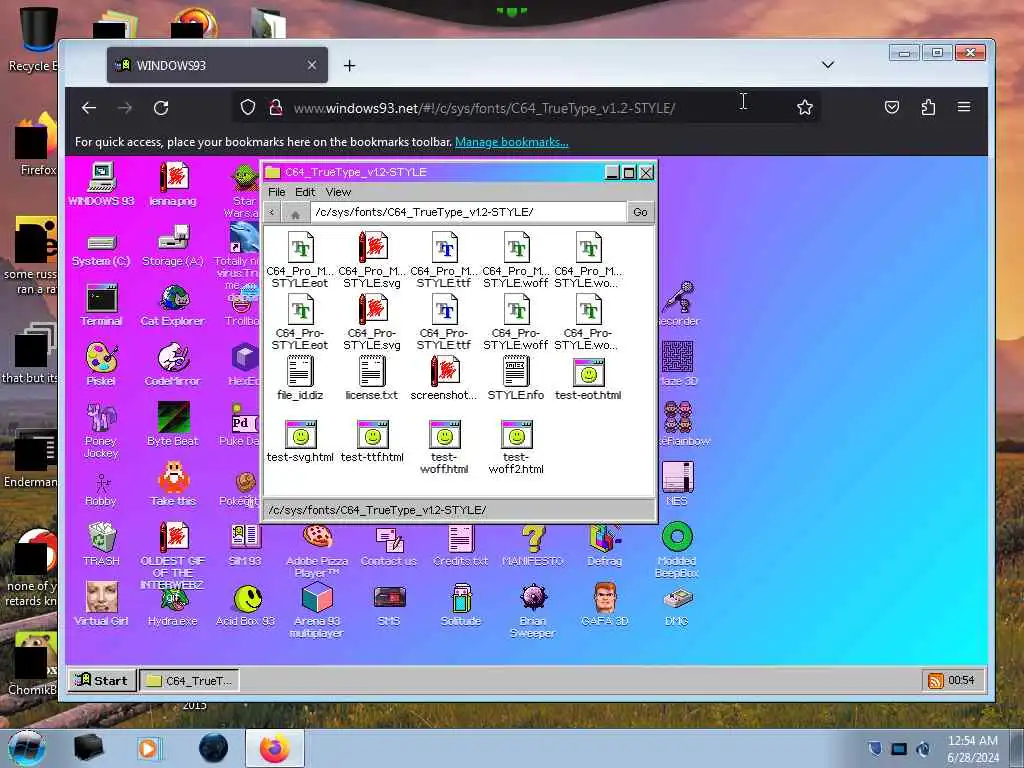Open the Edit menu in file explorer

tap(305, 192)
